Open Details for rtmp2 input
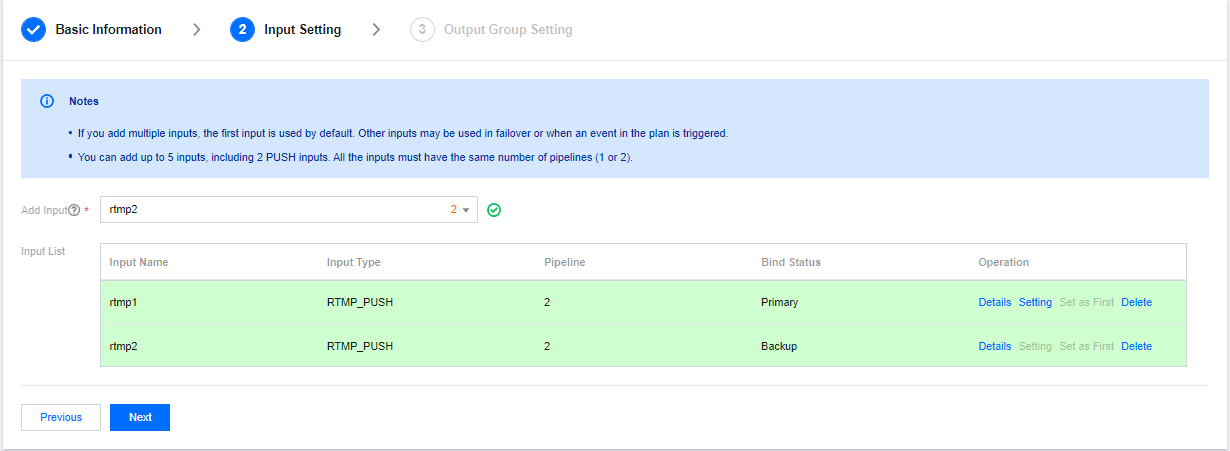This screenshot has width=1230, height=451. coord(994,346)
